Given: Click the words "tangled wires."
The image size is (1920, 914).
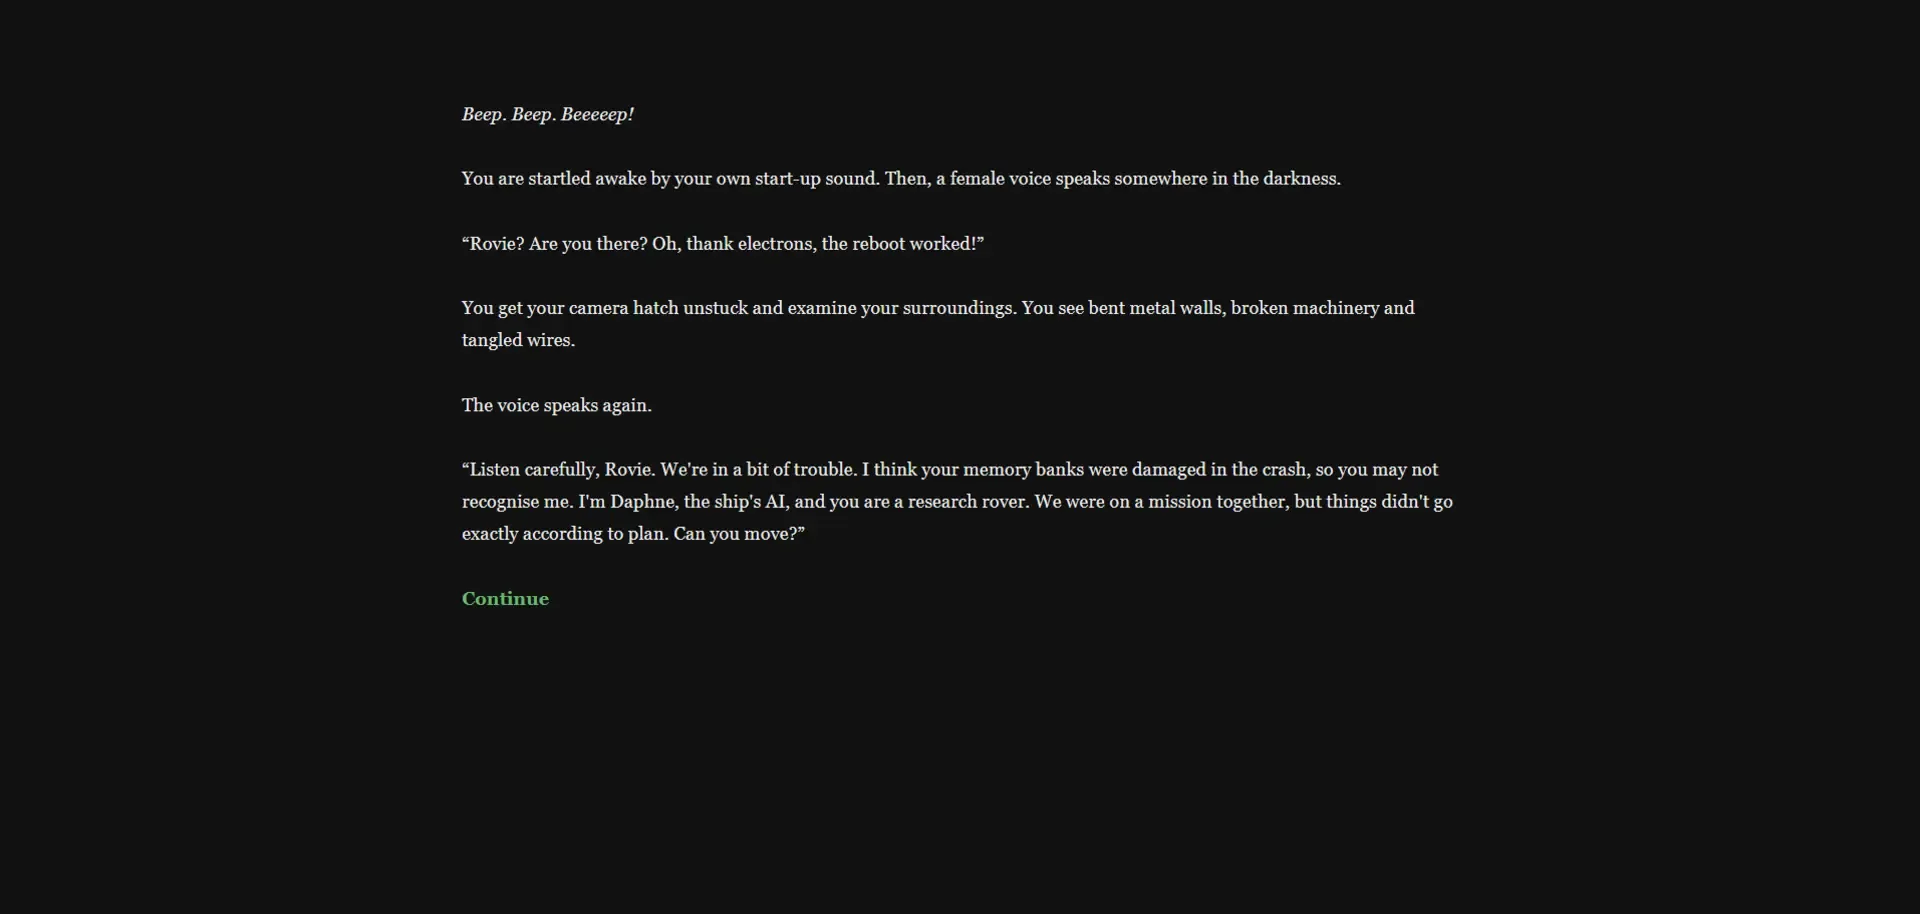Looking at the screenshot, I should coord(518,340).
